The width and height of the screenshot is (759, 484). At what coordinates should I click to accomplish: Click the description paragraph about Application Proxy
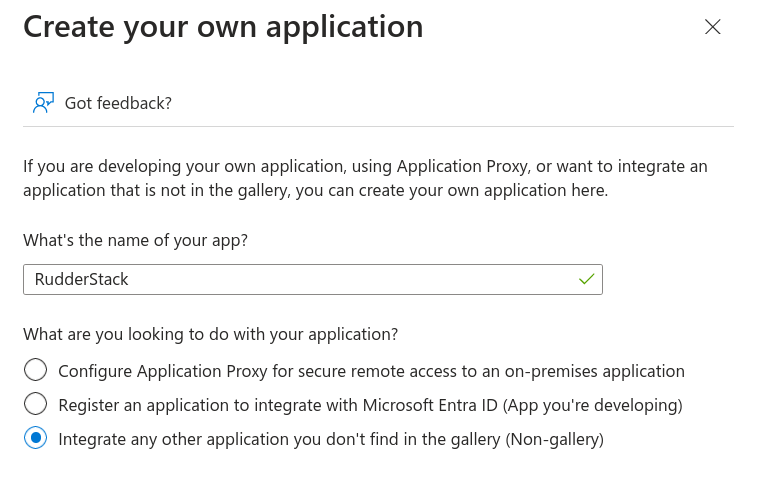pyautogui.click(x=365, y=178)
